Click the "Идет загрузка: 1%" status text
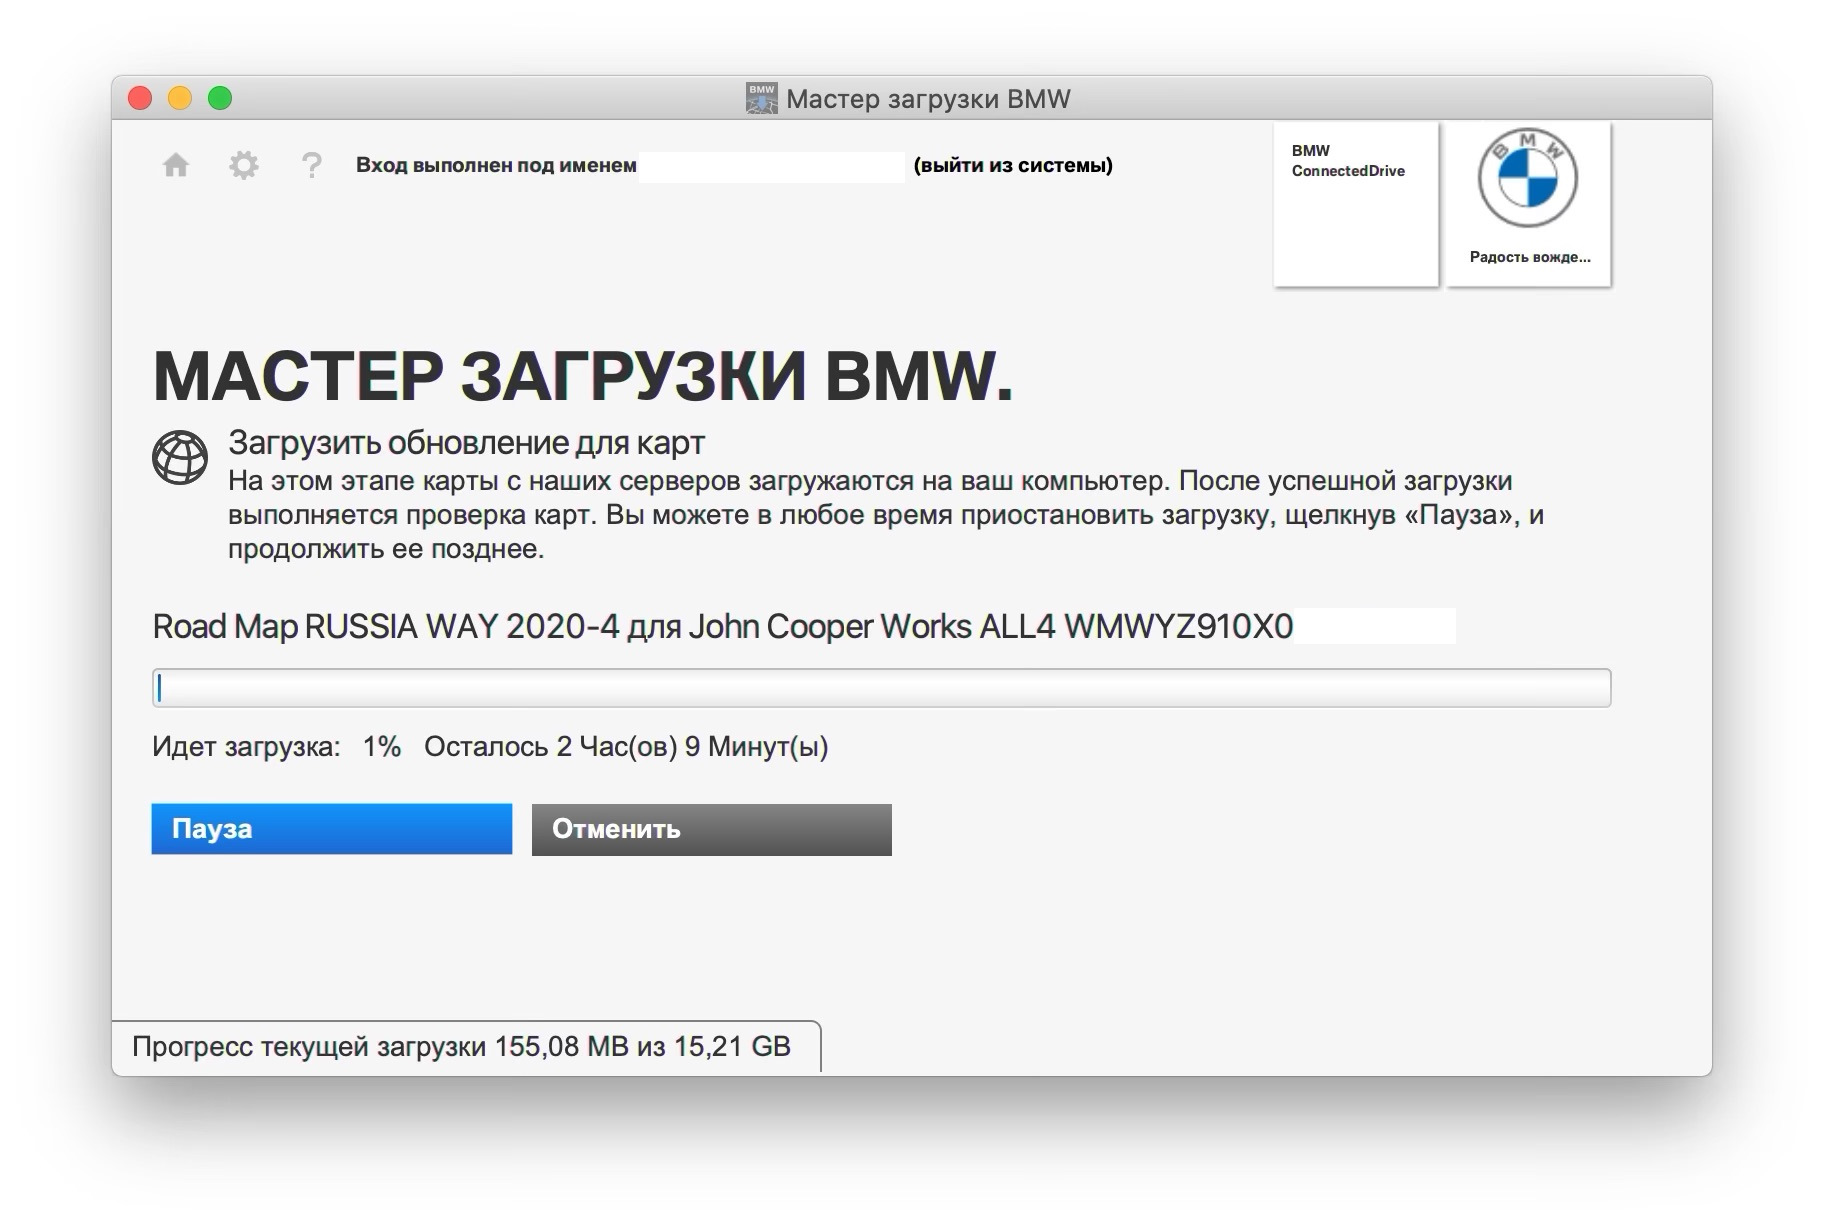 [x=276, y=747]
